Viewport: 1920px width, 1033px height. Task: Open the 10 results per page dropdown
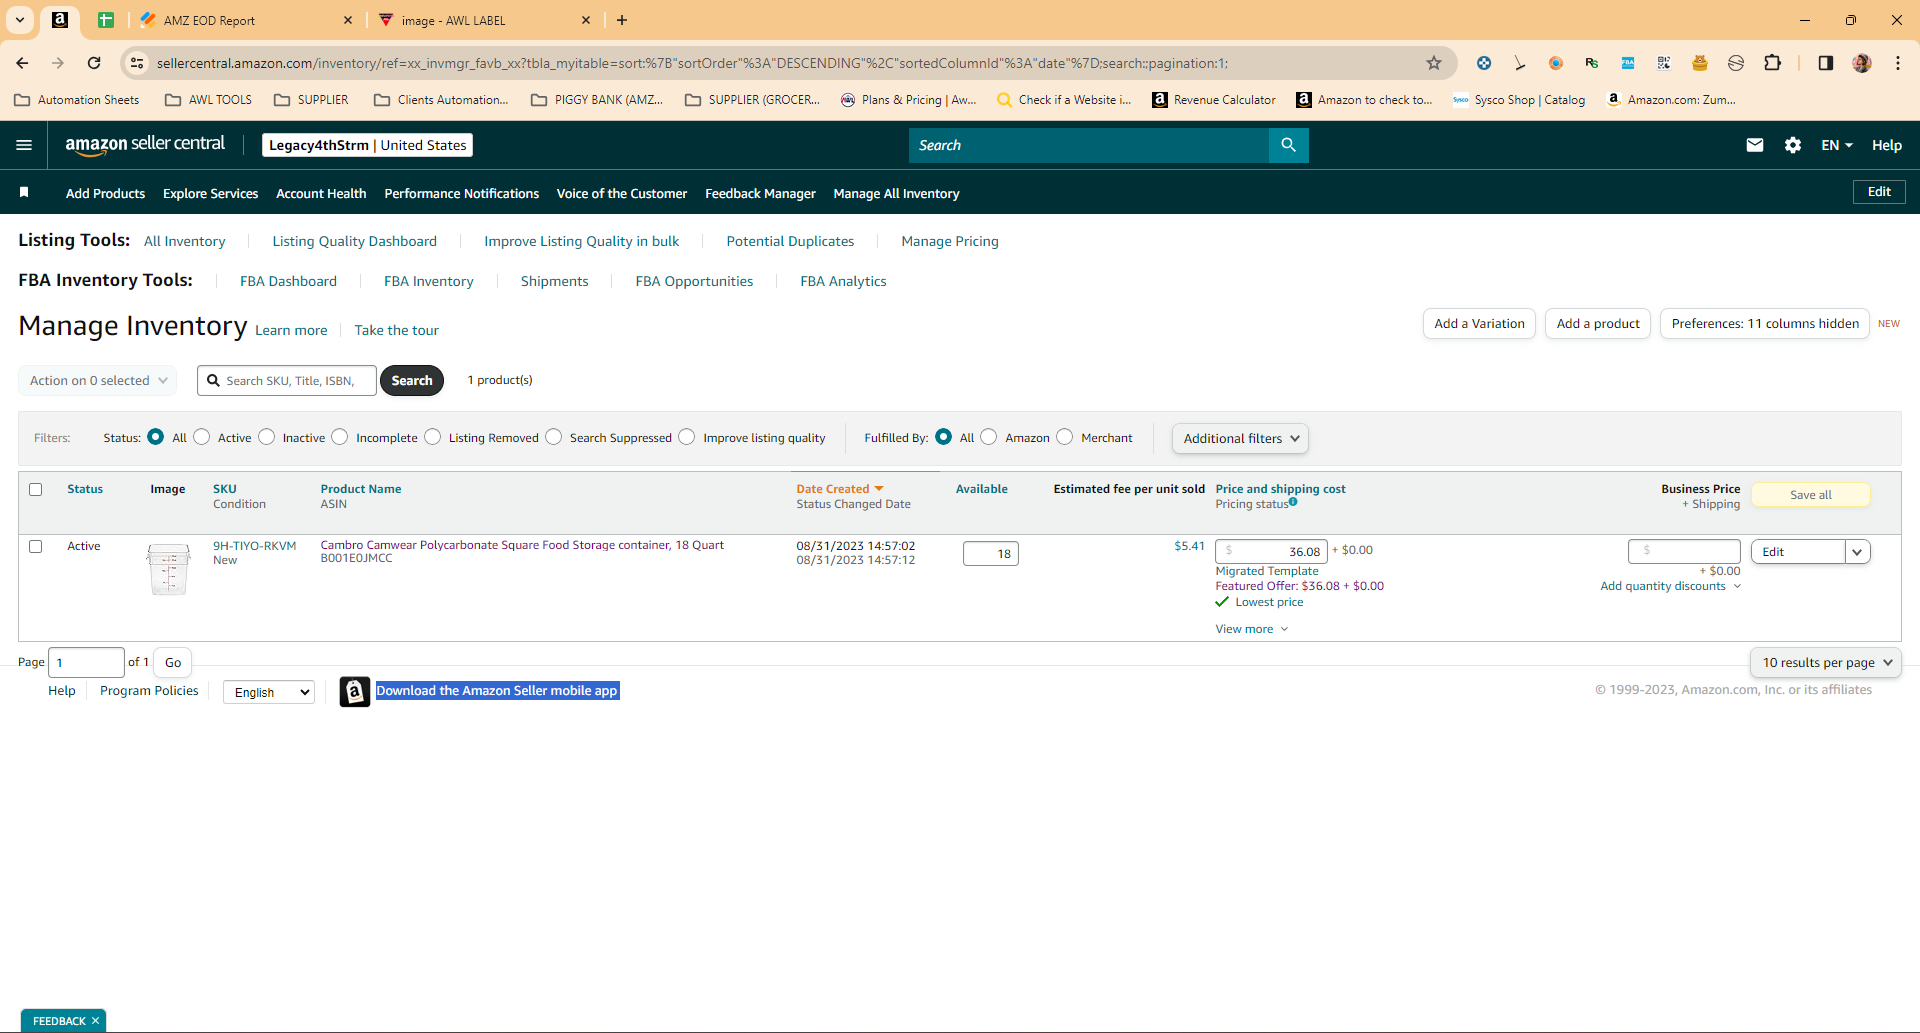[x=1826, y=662]
